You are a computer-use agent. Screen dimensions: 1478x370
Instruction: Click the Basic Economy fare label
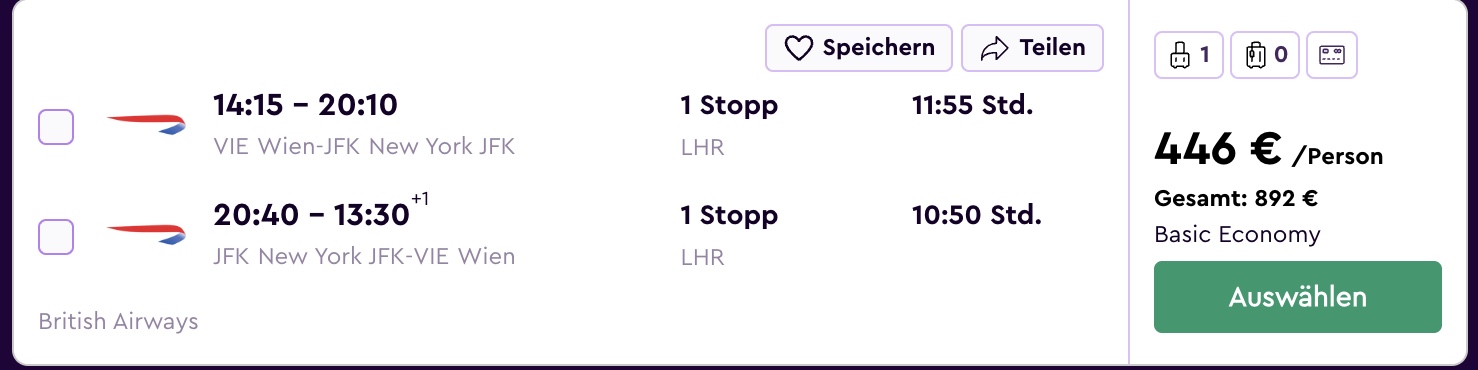(x=1237, y=235)
